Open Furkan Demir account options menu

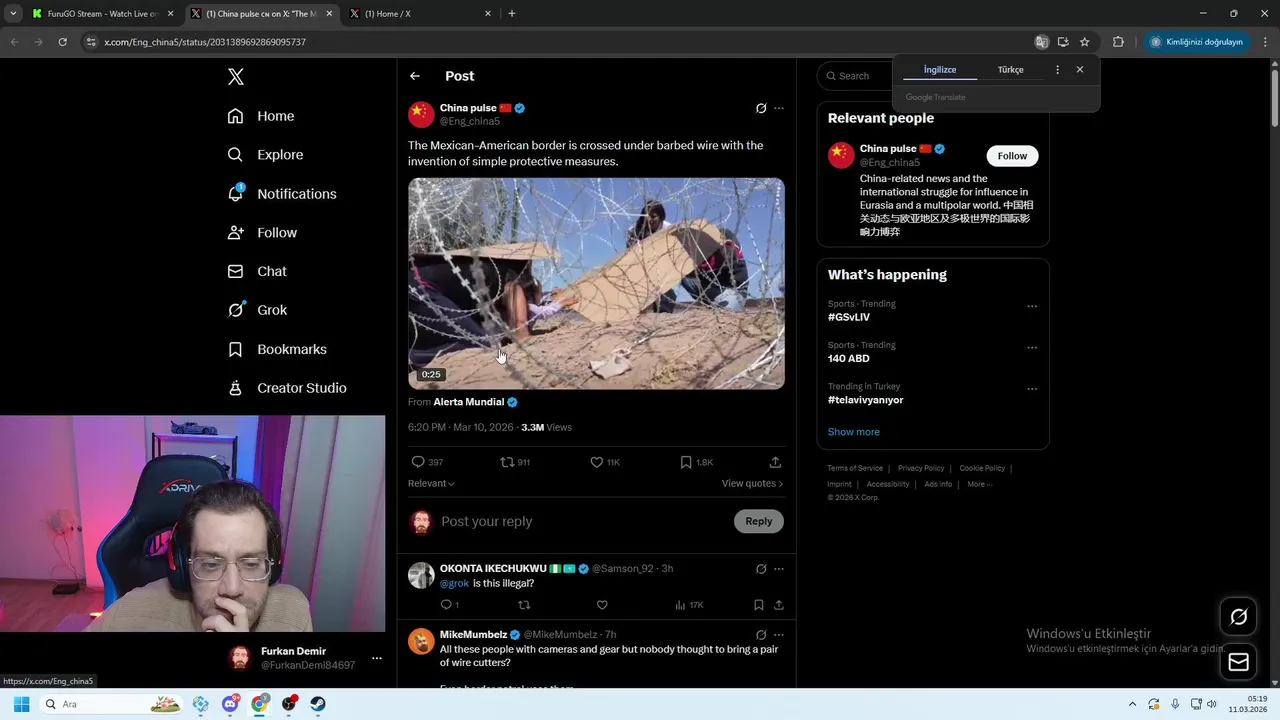[376, 658]
